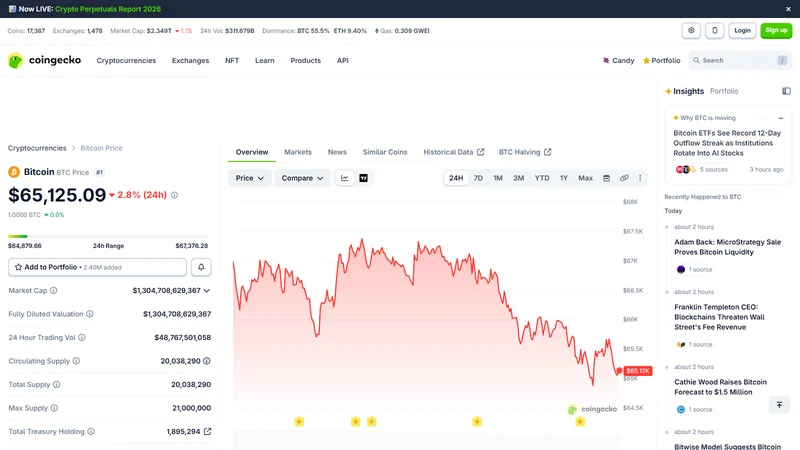
Task: Close the Now LIVE announcement banner
Action: coord(788,9)
